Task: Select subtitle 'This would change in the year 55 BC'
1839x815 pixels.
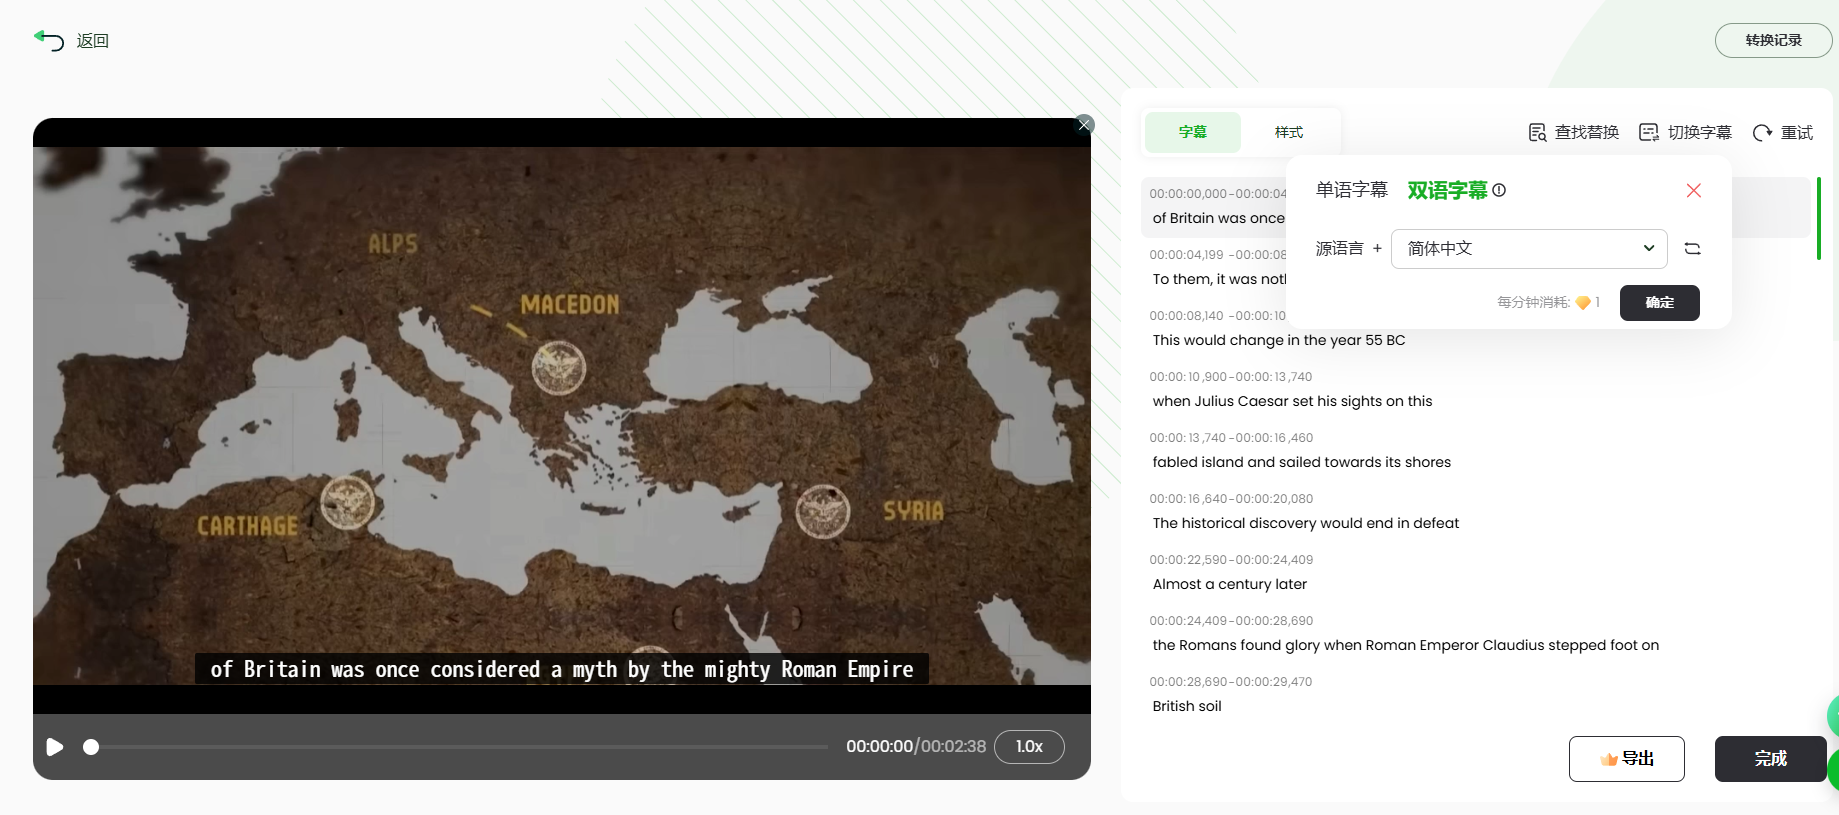Action: point(1279,340)
